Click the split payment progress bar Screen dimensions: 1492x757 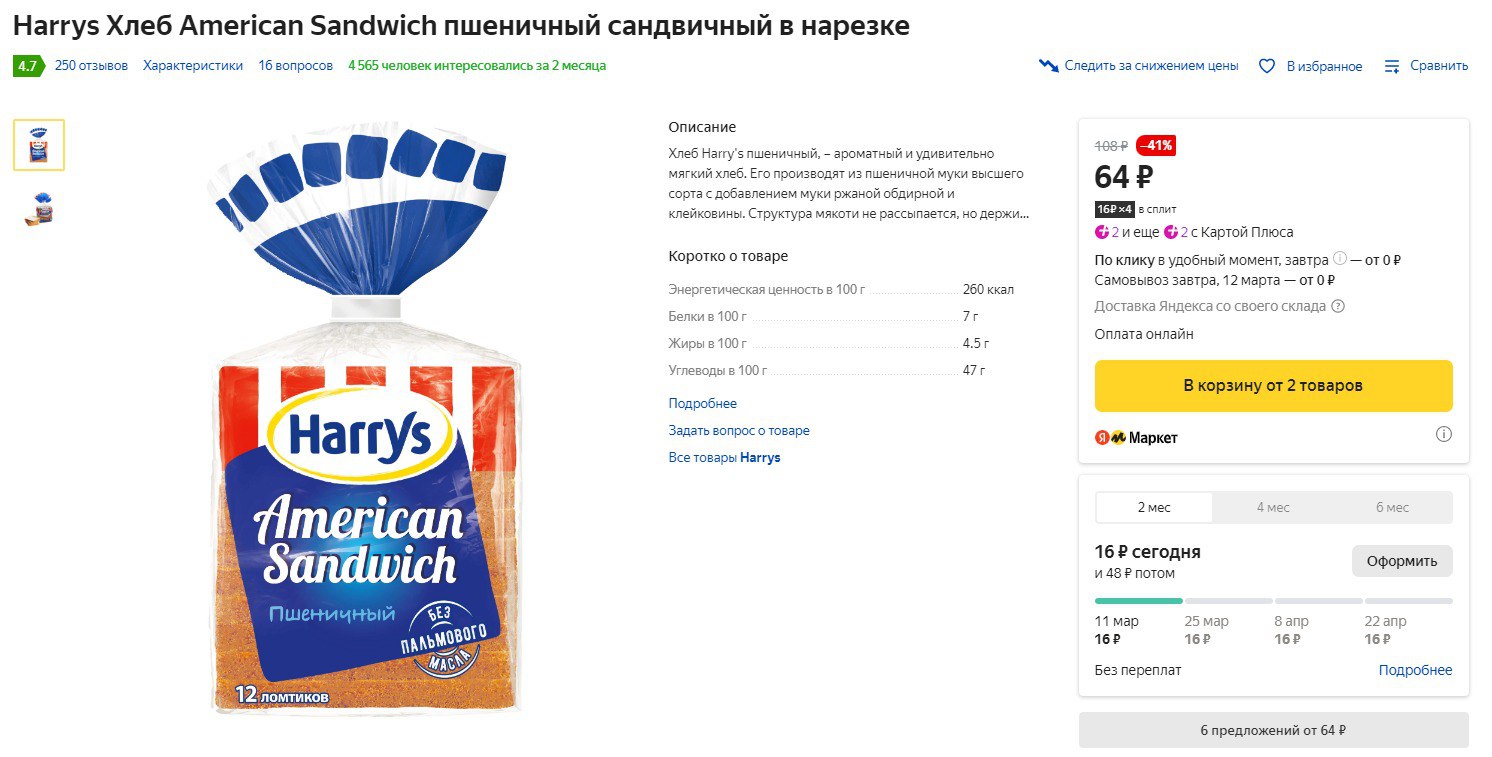pos(1273,601)
